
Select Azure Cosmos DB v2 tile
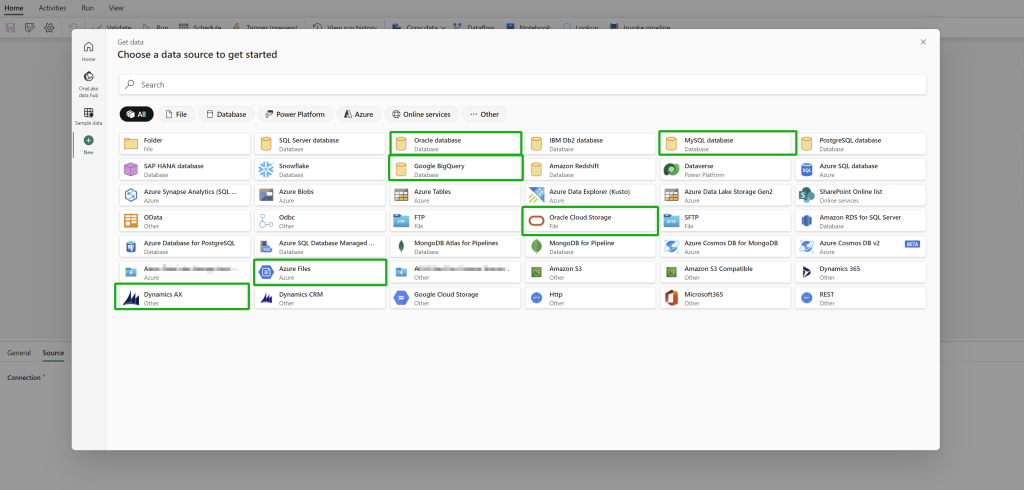(861, 247)
